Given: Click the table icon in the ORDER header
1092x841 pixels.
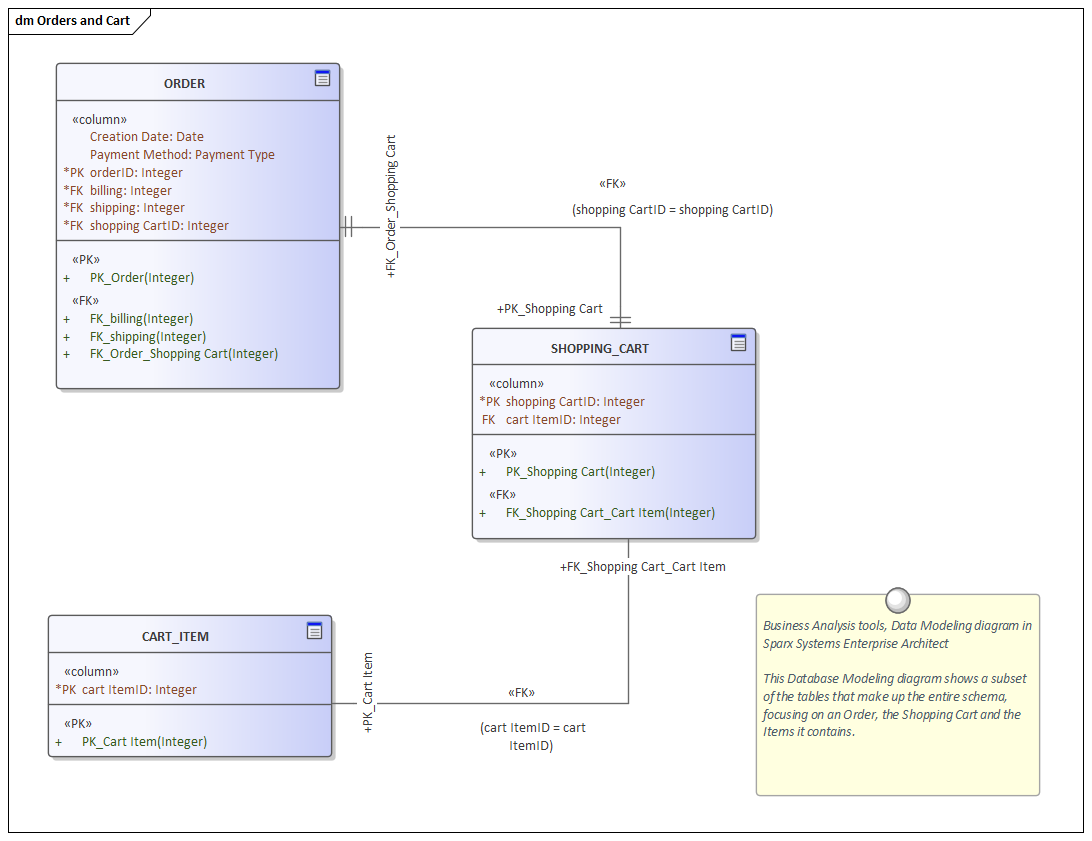Looking at the screenshot, I should (322, 79).
